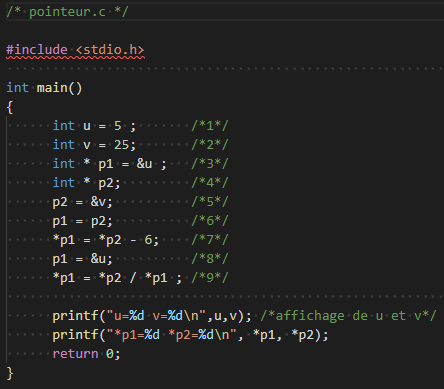444x389 pixels.
Task: Click the "return 0;" statement
Action: 86,354
